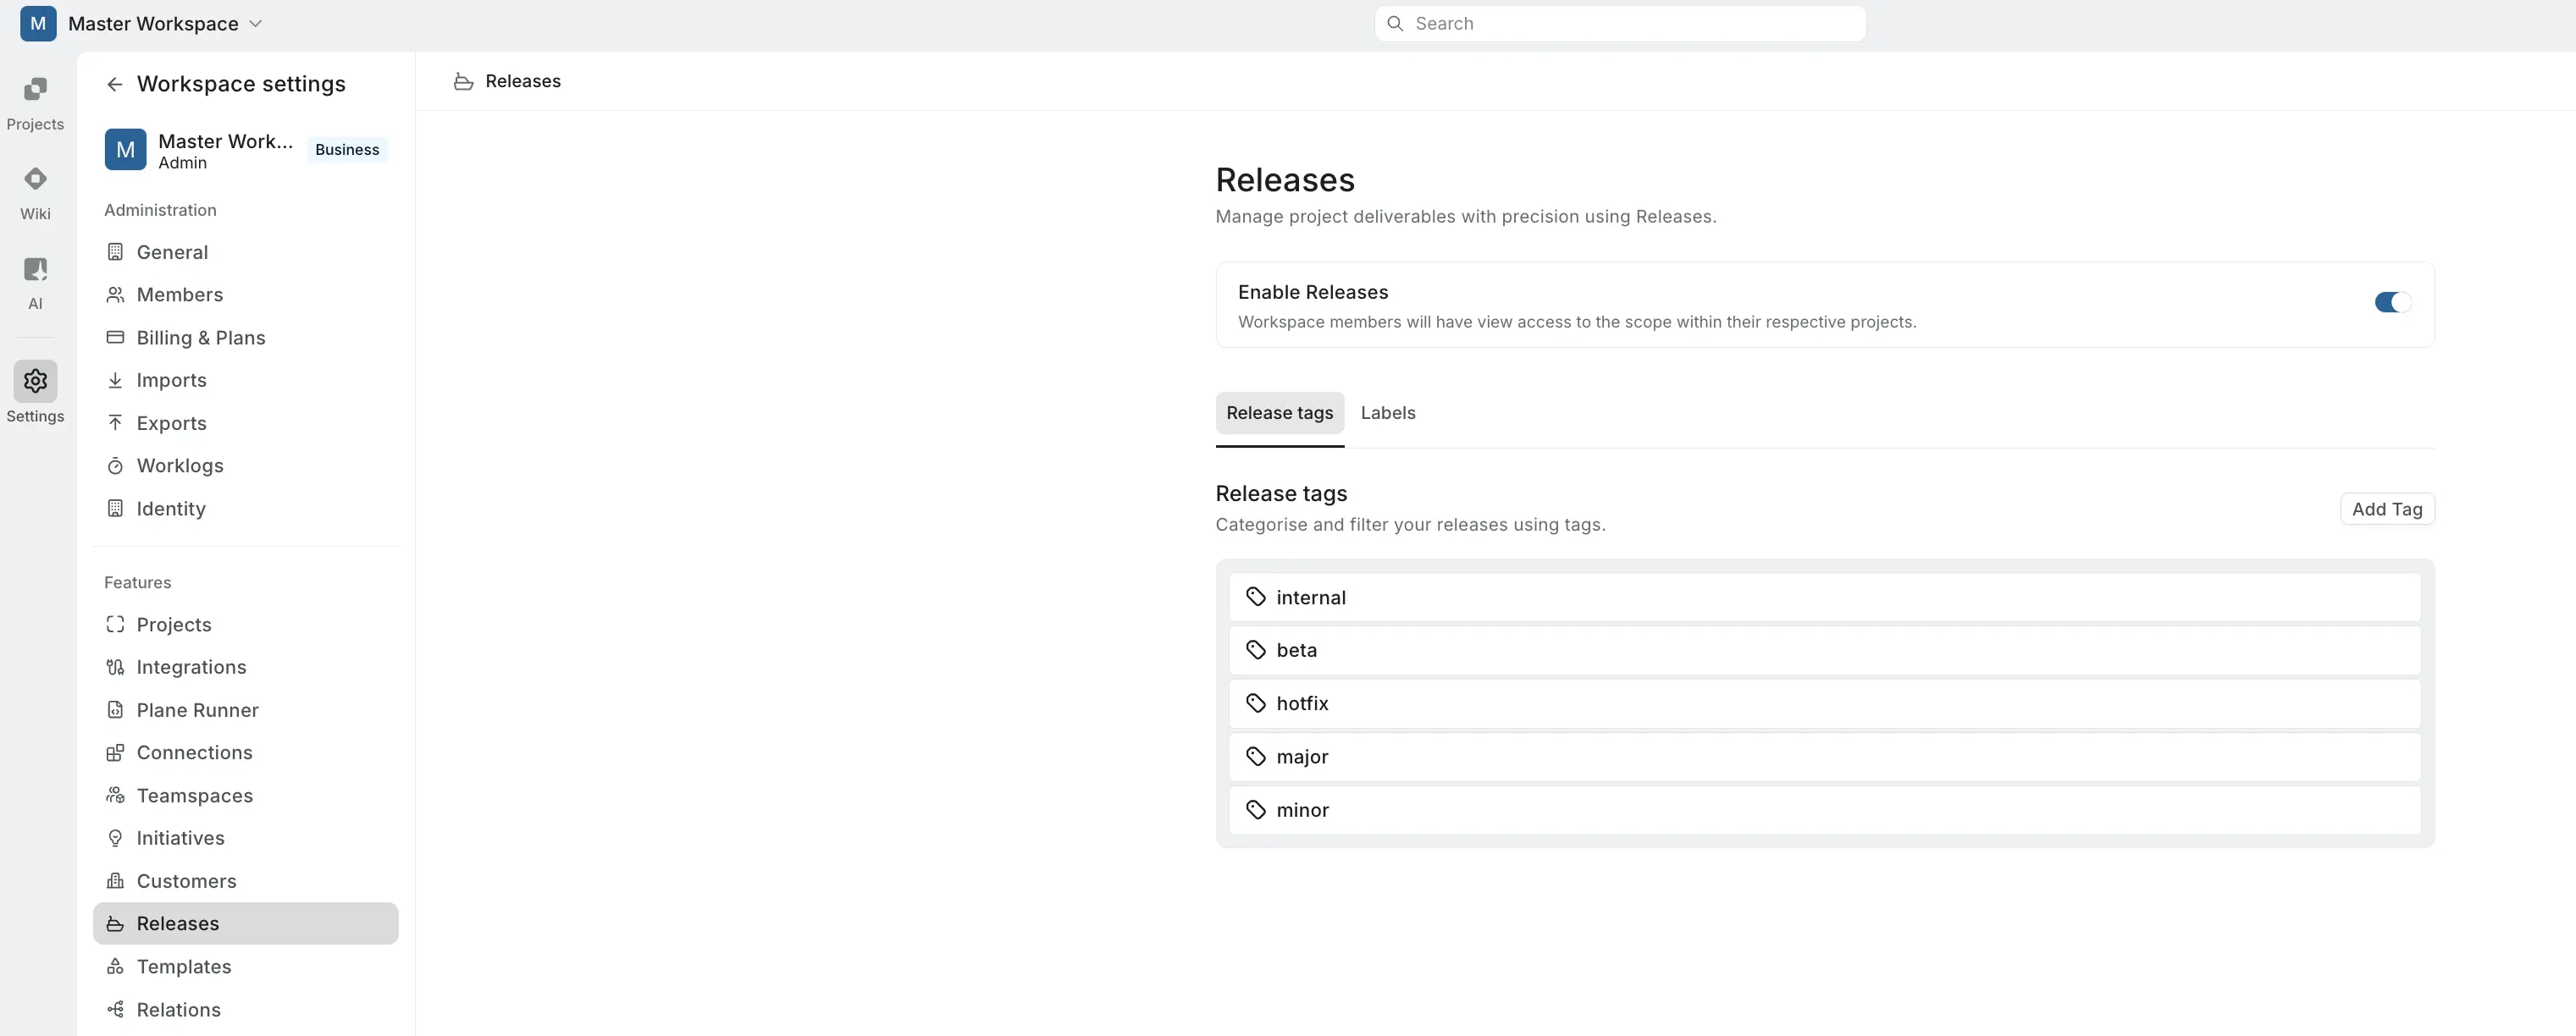2576x1036 pixels.
Task: Click the Exports upload icon
Action: click(x=115, y=423)
